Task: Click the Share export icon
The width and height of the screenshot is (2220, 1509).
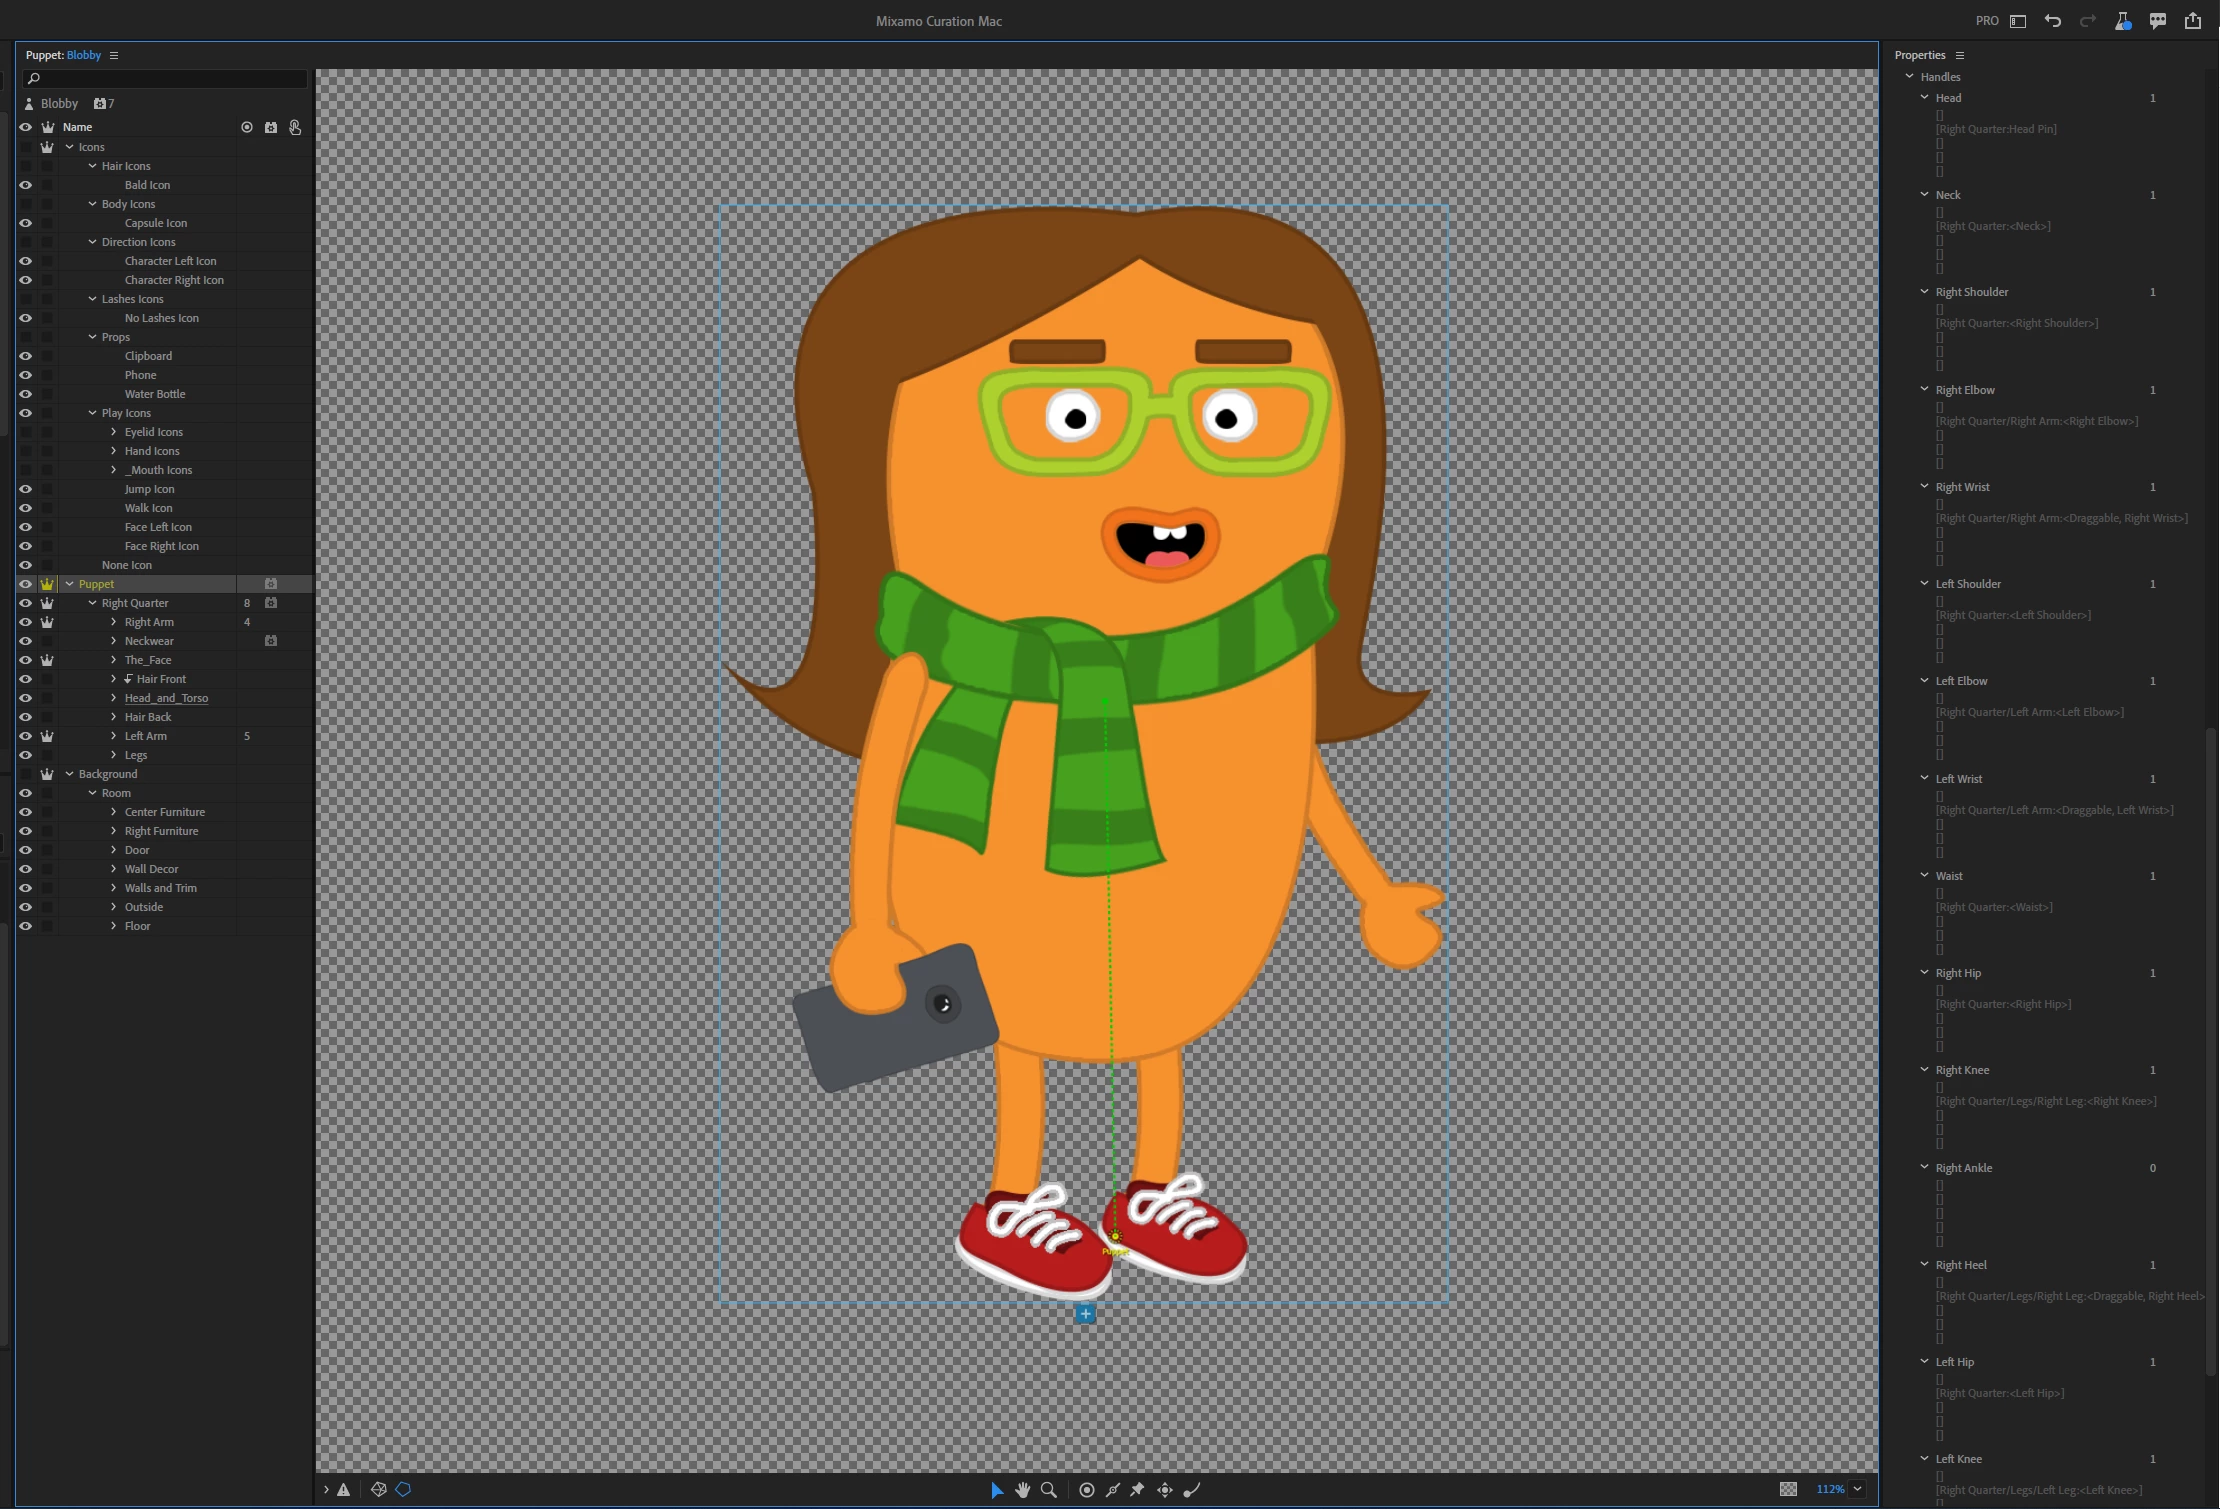Action: pos(2193,21)
